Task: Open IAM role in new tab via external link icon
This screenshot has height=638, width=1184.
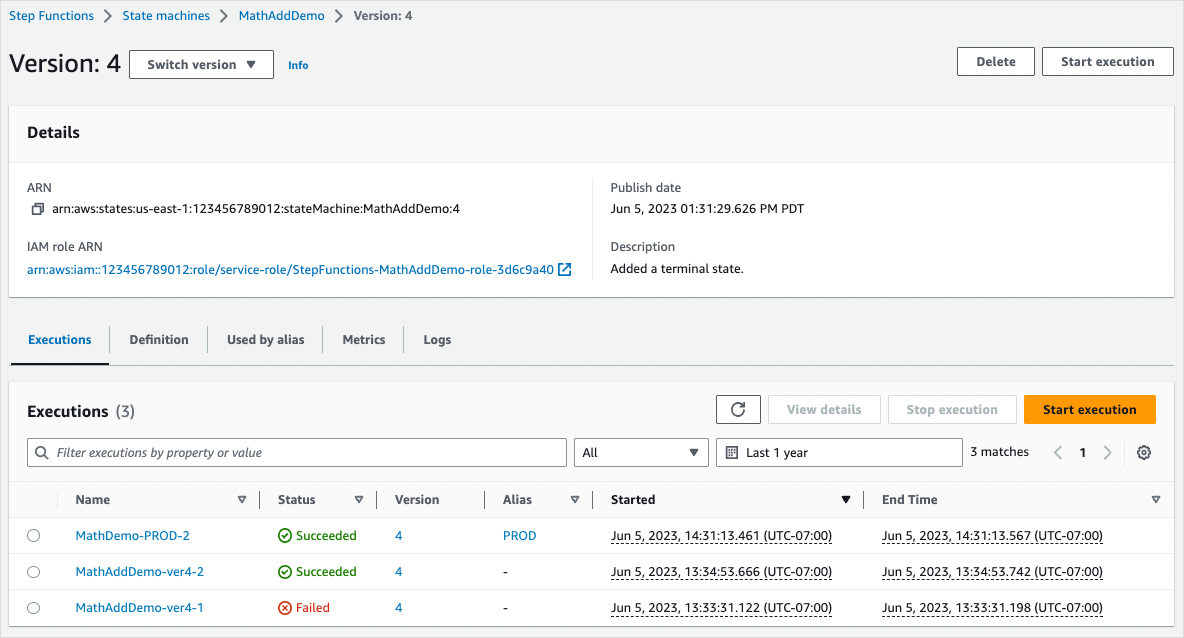Action: click(x=564, y=269)
